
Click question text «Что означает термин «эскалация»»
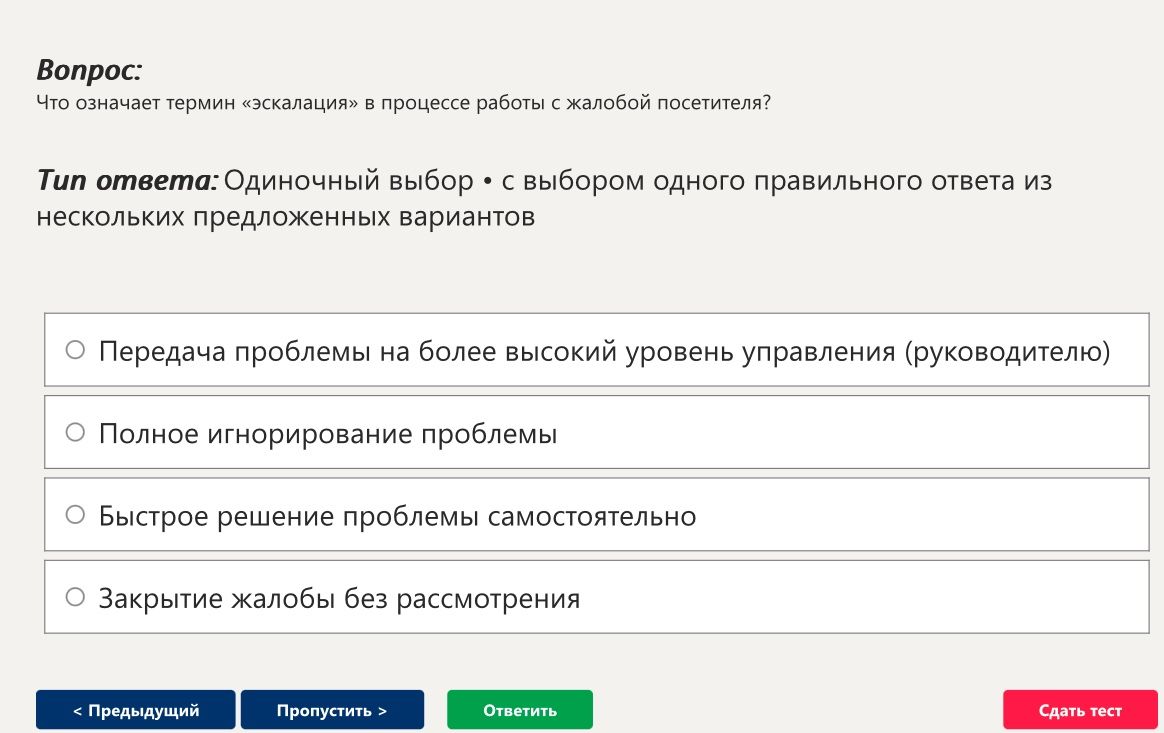click(197, 102)
